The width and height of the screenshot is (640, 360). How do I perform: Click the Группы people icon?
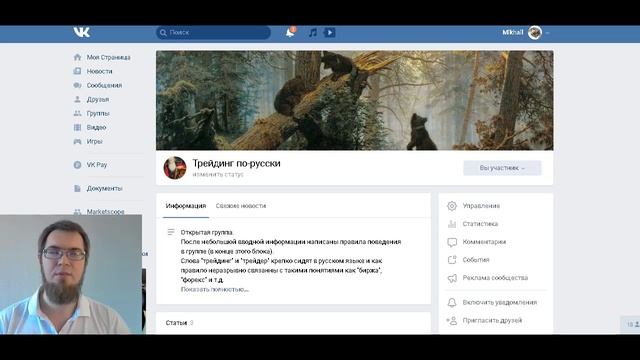(x=78, y=113)
